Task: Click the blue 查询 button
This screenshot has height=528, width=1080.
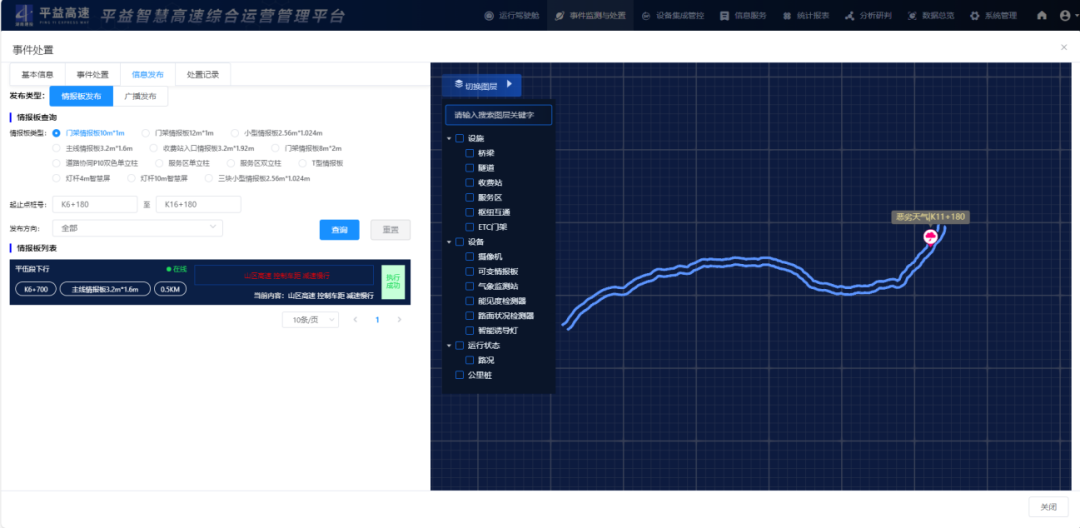Action: coord(339,230)
